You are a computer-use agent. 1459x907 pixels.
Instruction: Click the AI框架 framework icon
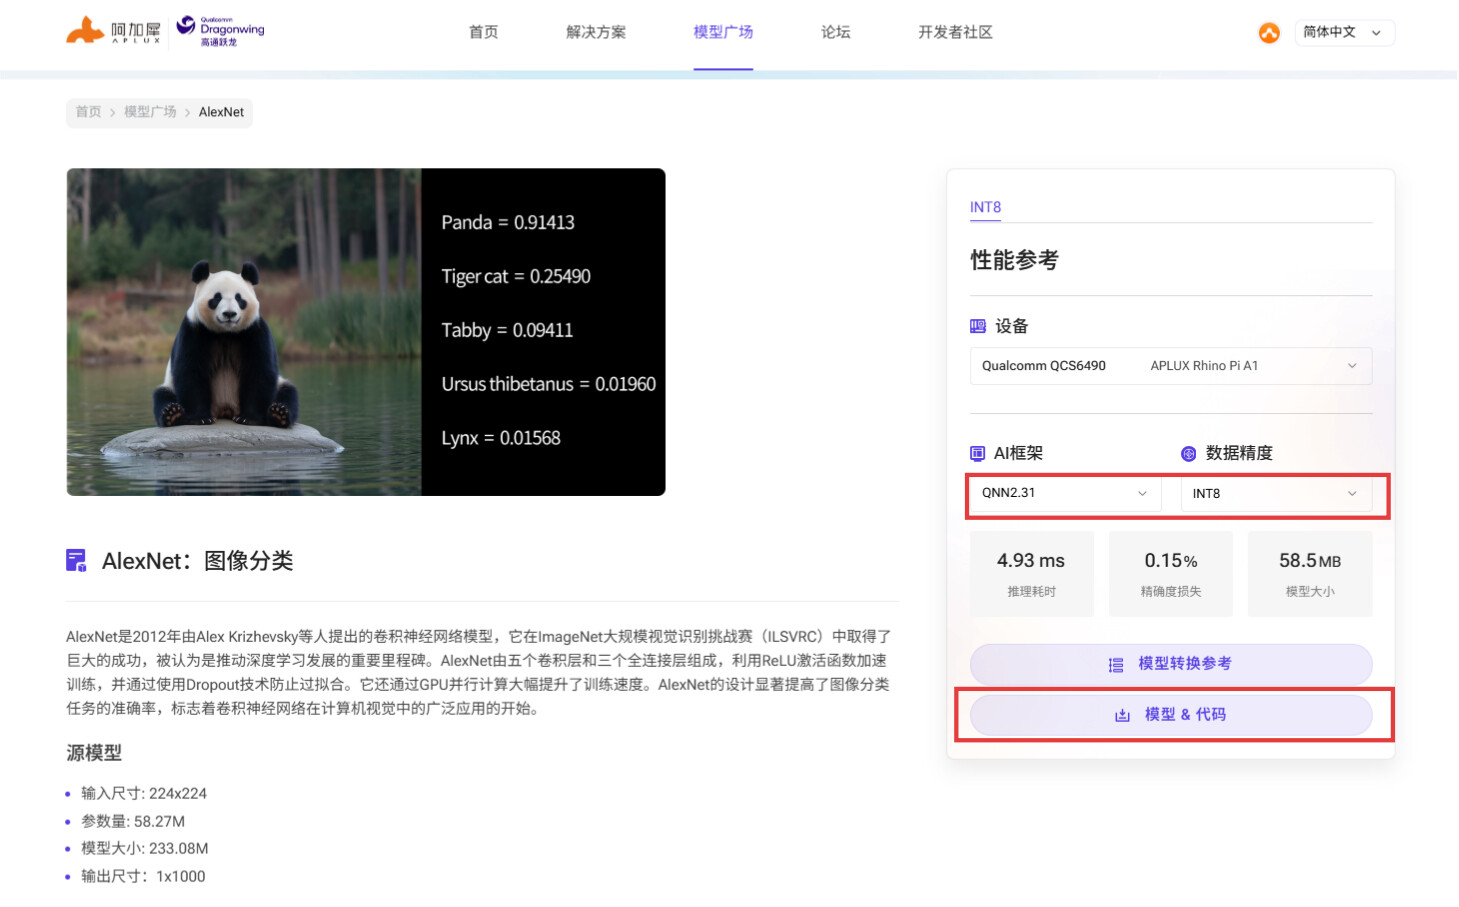[x=978, y=453]
